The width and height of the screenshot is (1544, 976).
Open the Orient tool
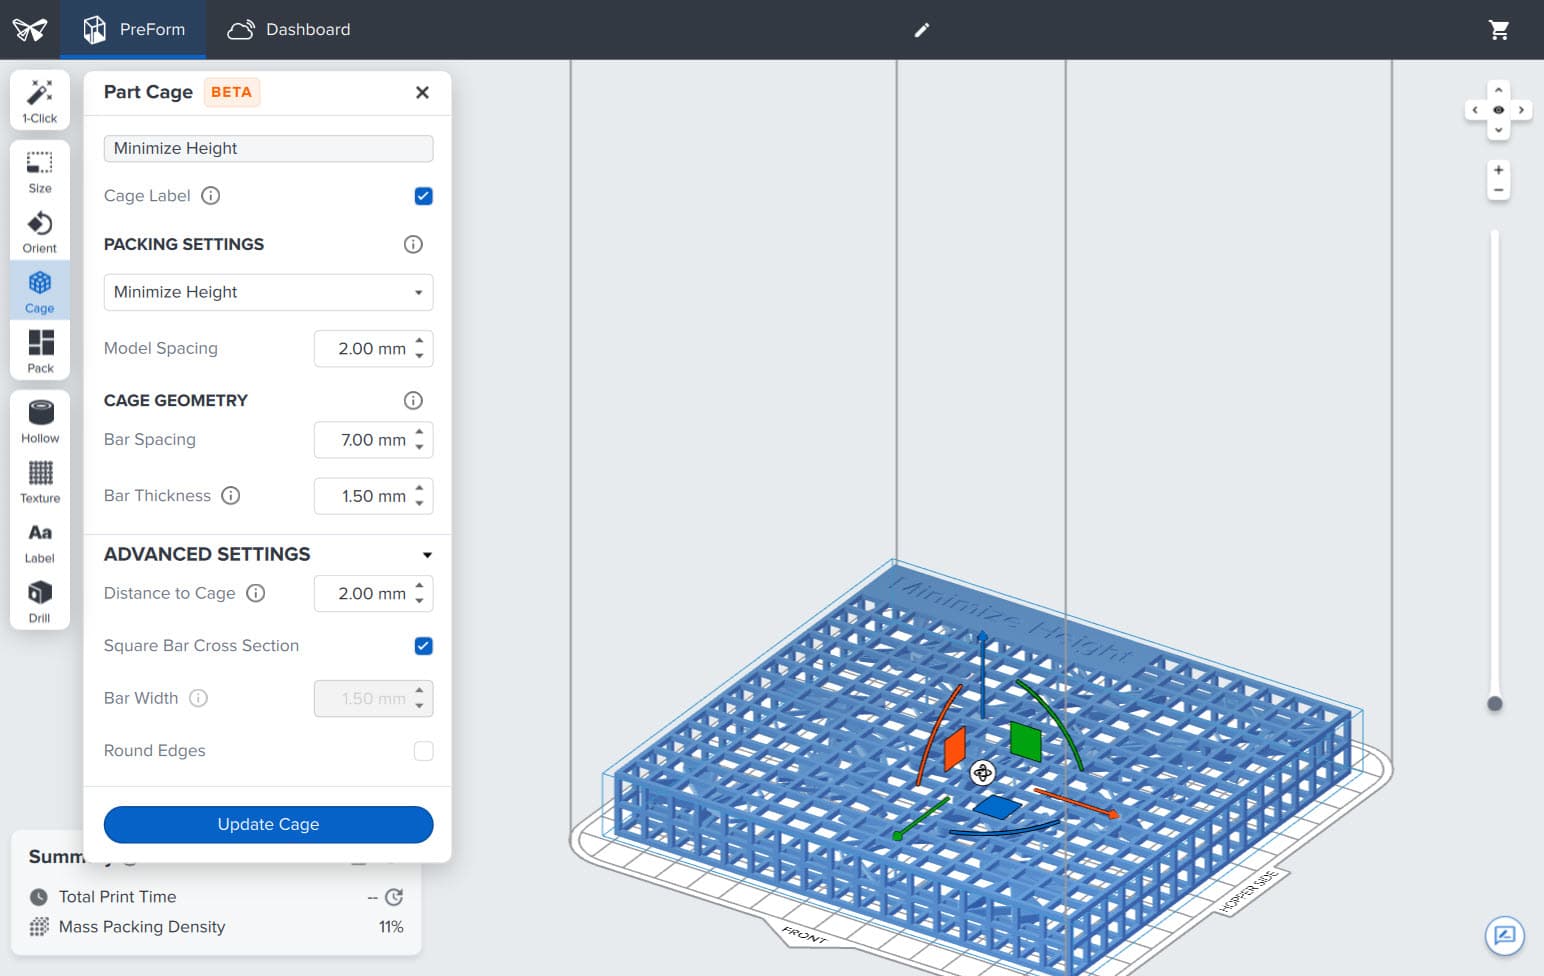40,231
